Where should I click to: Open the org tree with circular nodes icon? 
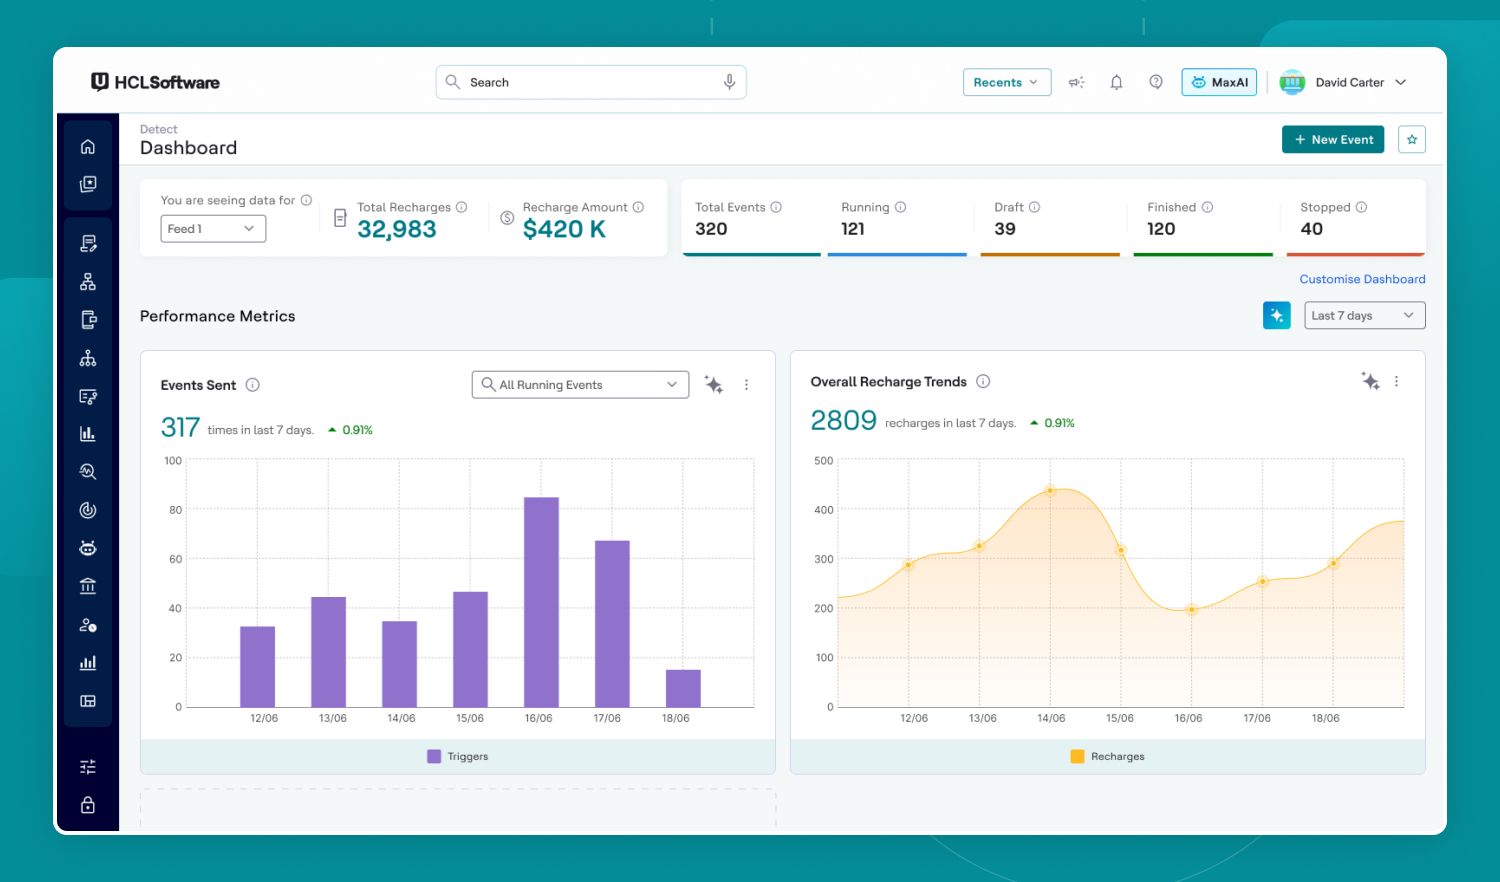tap(88, 358)
